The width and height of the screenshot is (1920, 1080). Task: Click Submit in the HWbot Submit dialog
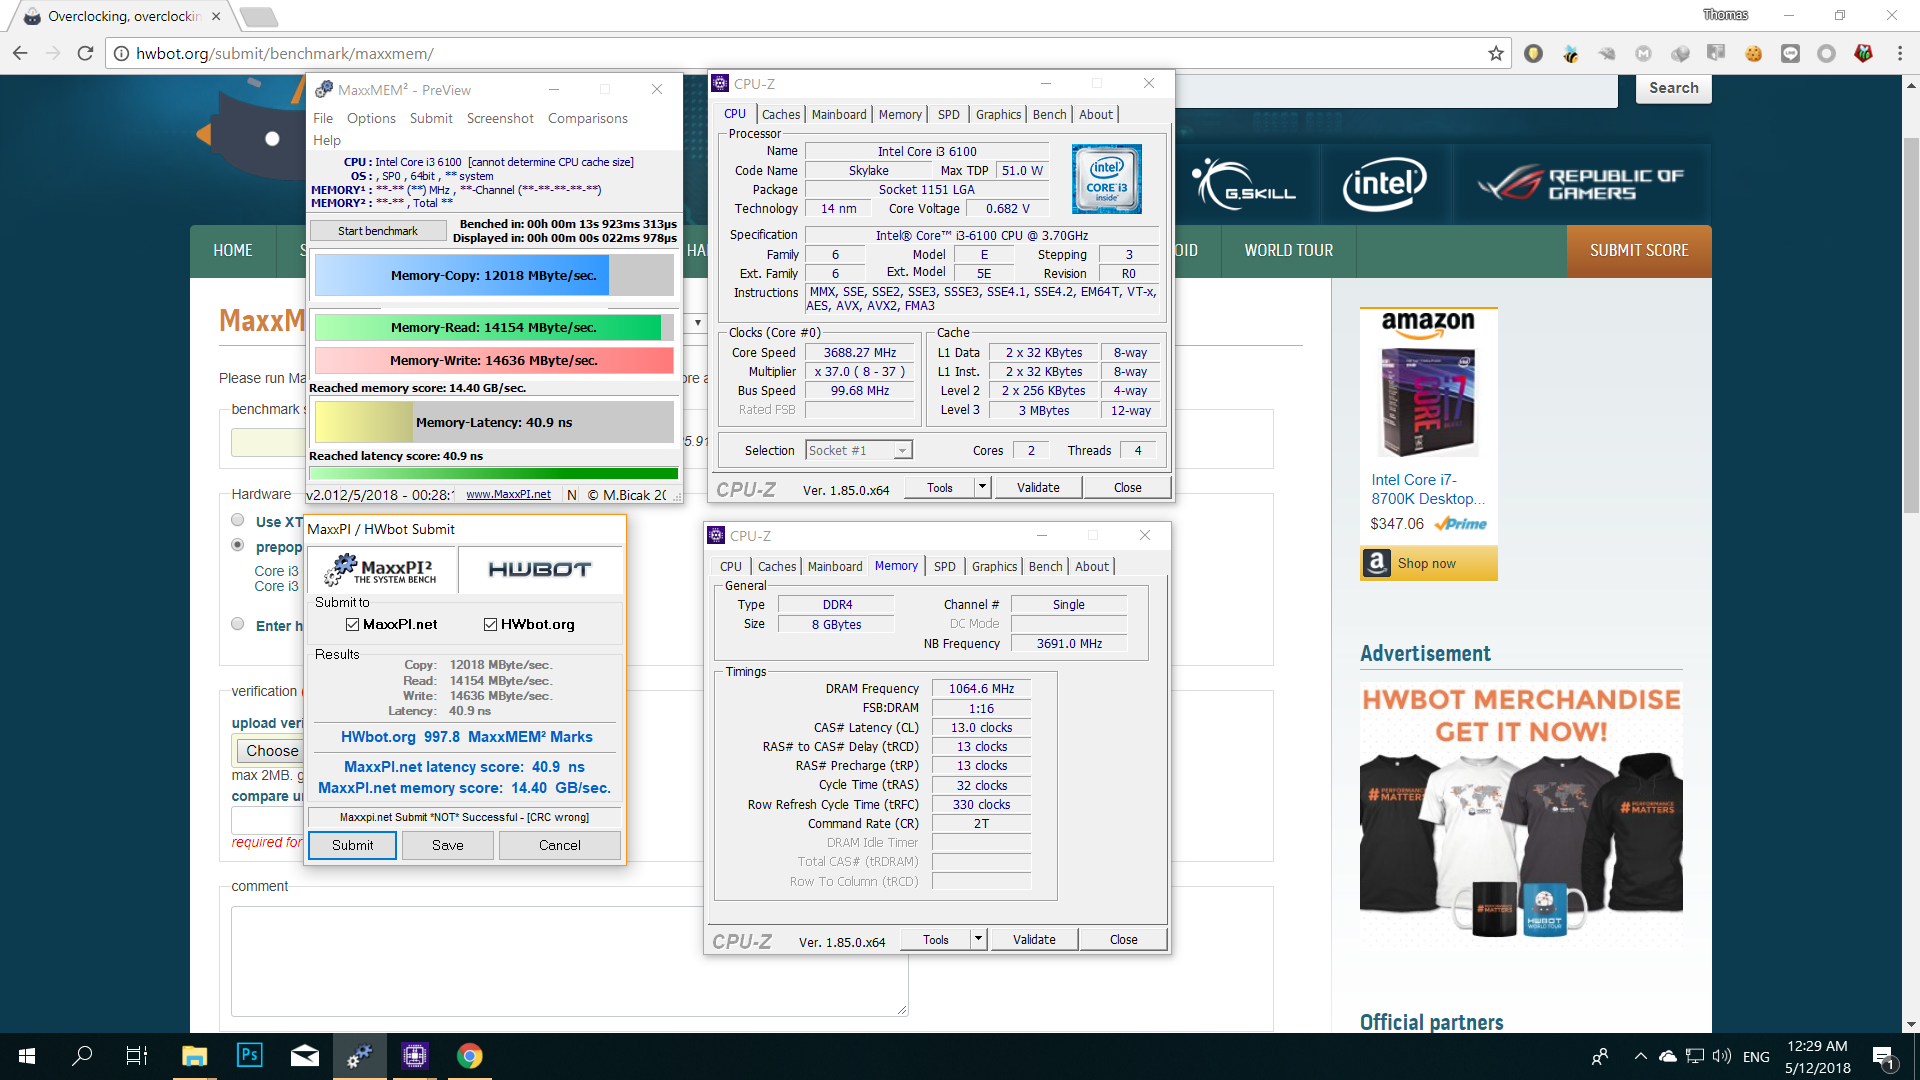click(x=352, y=845)
